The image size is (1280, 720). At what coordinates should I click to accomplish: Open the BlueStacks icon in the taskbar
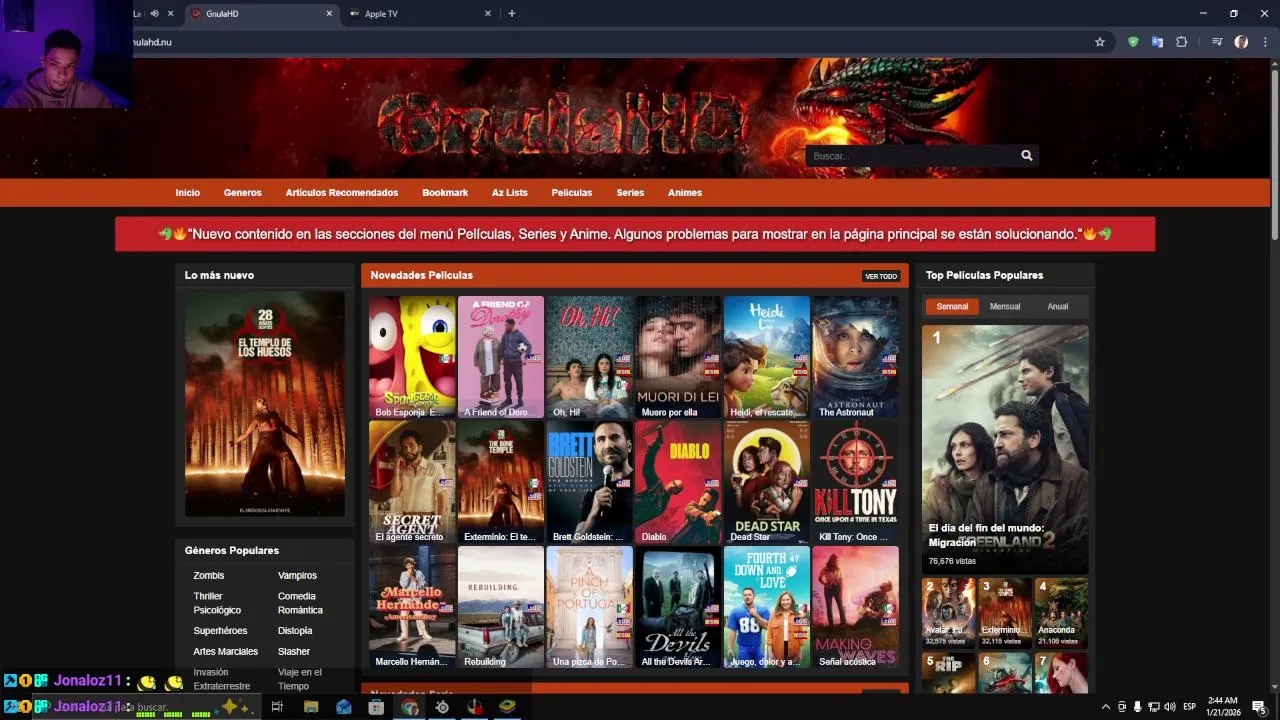coord(507,707)
